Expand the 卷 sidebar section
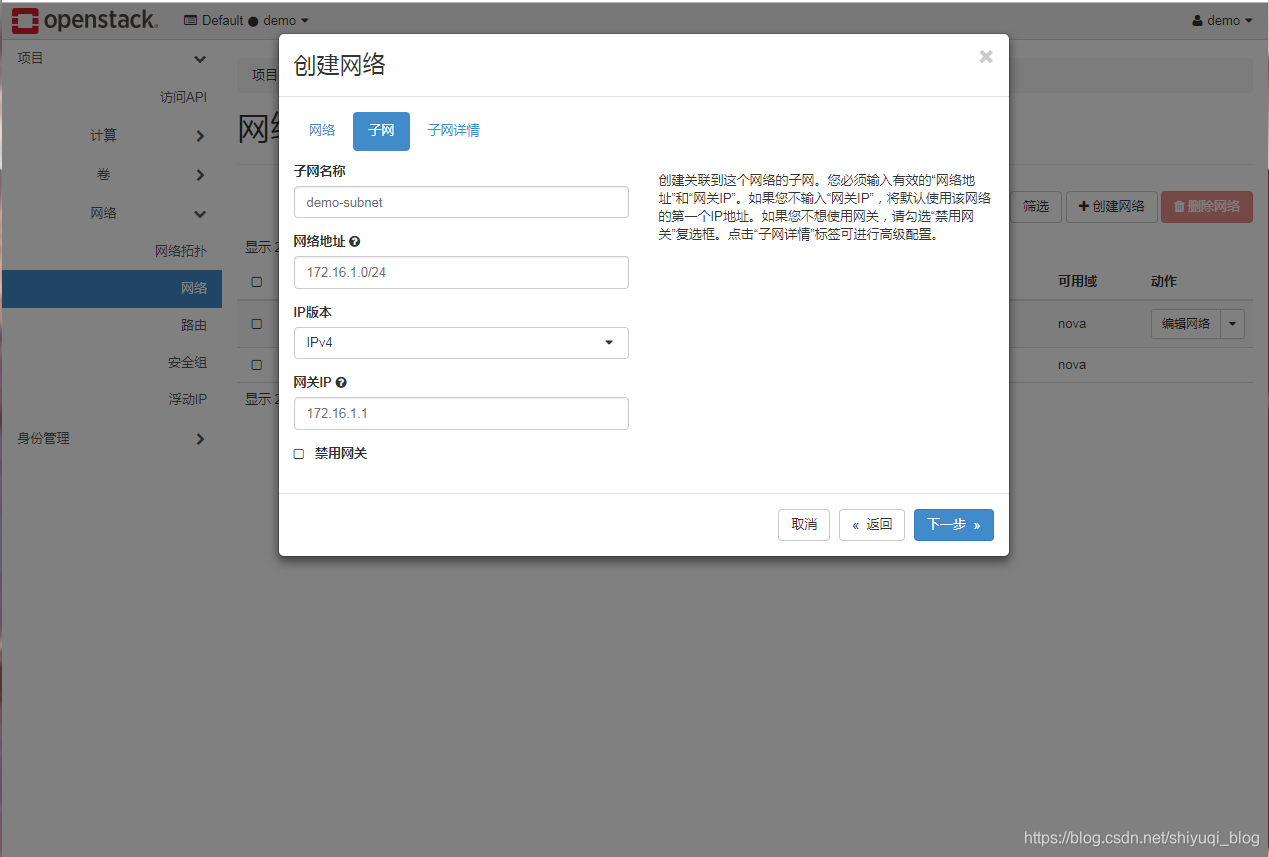This screenshot has width=1269, height=857. point(111,175)
